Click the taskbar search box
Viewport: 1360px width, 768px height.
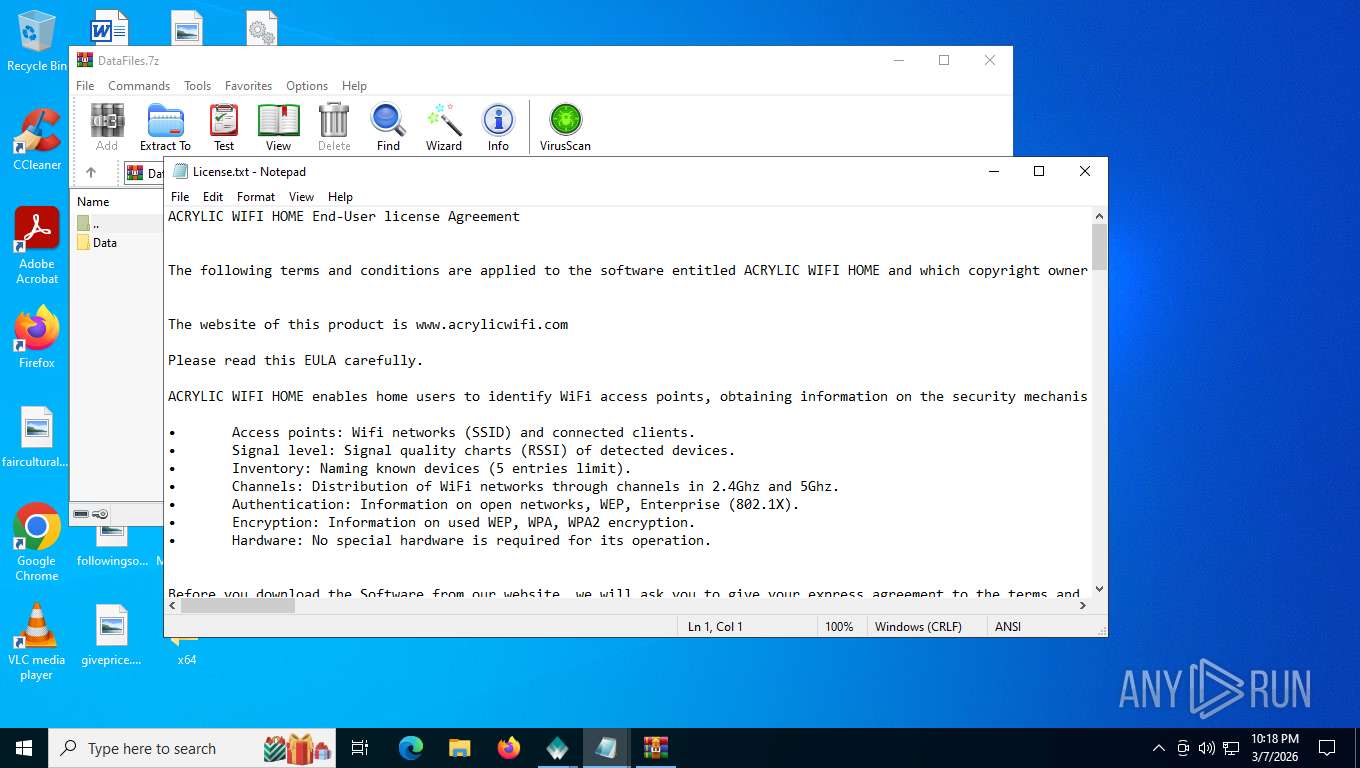tap(194, 748)
